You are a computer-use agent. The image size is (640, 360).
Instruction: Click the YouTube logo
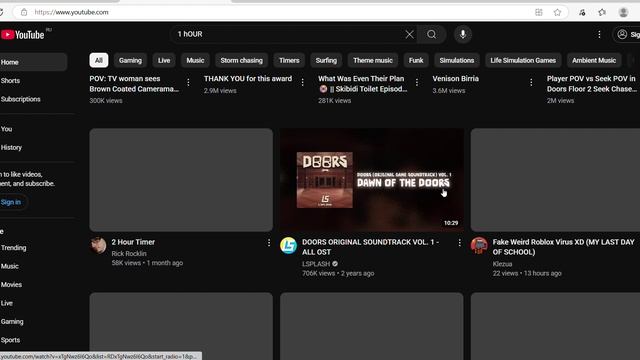(22, 35)
